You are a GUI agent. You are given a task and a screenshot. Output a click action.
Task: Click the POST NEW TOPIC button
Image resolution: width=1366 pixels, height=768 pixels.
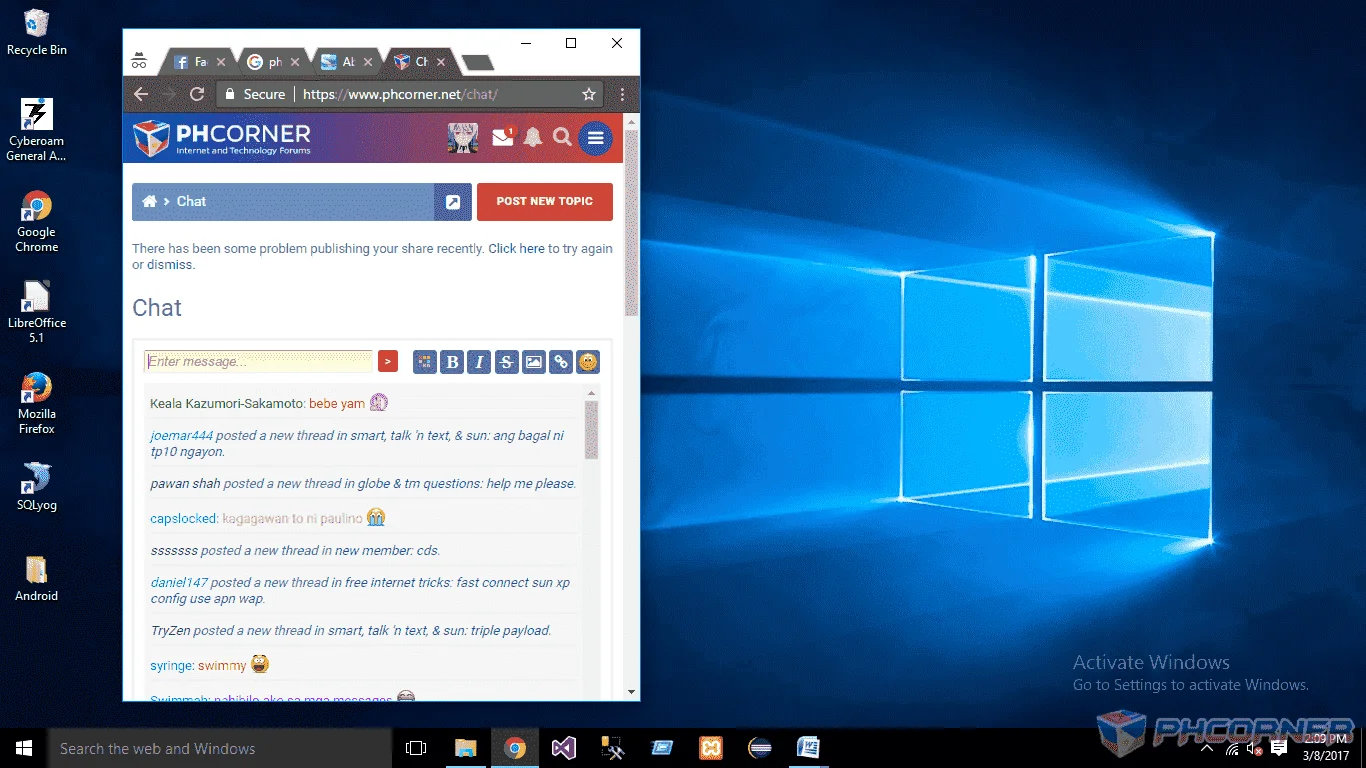point(545,201)
